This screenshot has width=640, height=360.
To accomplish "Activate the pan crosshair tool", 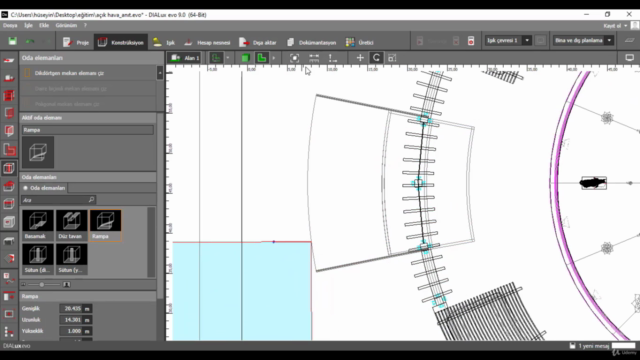I will click(360, 58).
